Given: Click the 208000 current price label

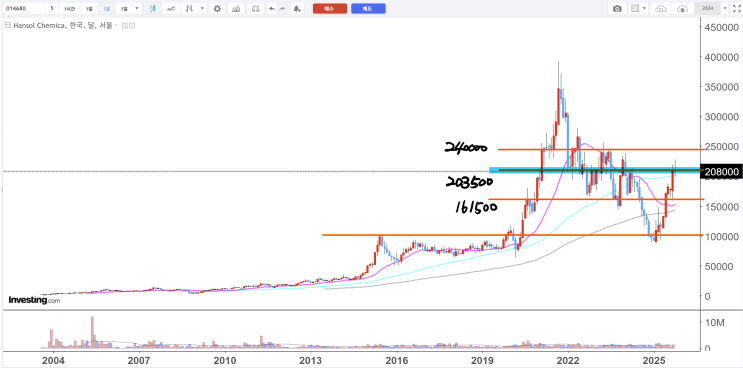Looking at the screenshot, I should coord(722,172).
